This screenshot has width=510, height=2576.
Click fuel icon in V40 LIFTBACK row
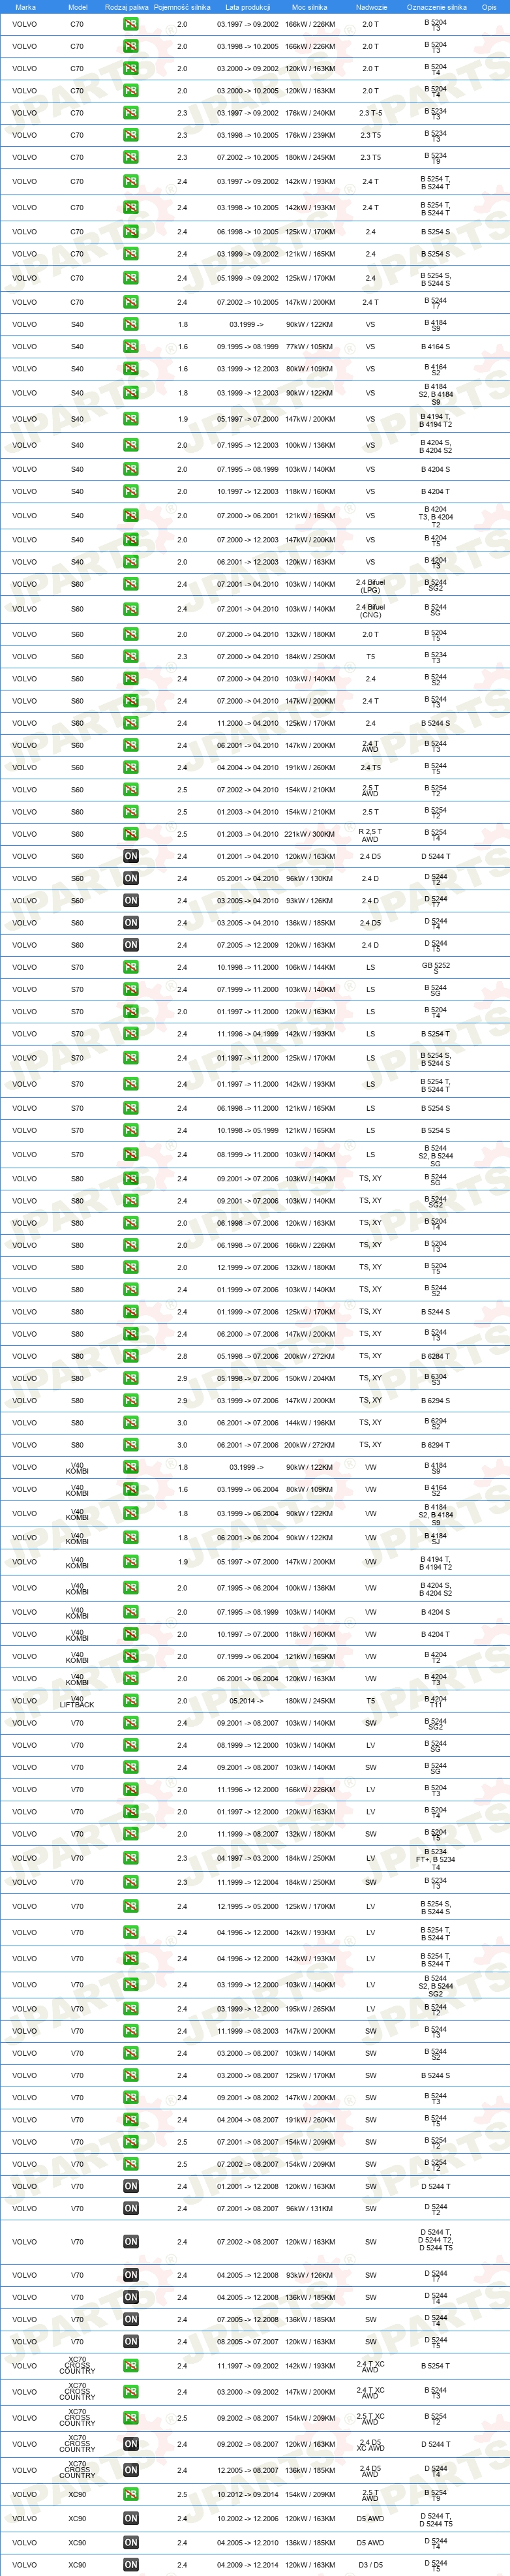(x=131, y=1700)
